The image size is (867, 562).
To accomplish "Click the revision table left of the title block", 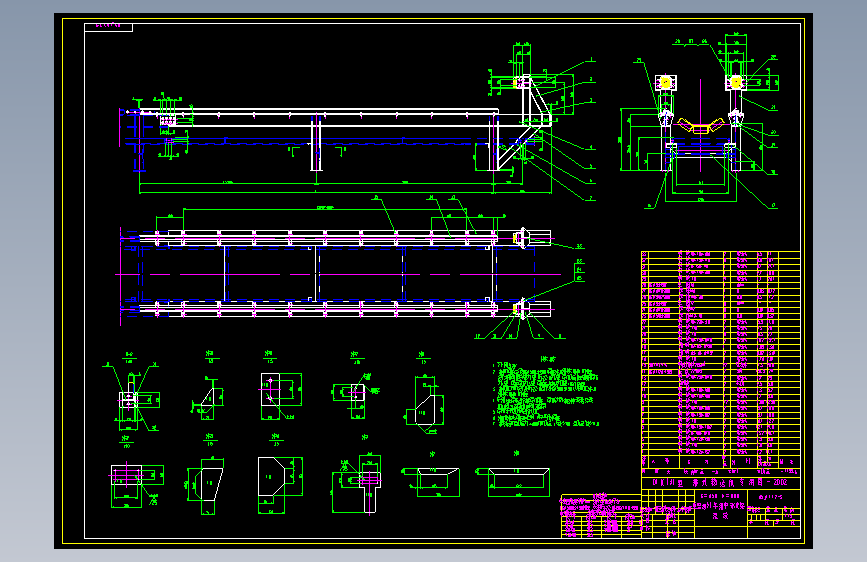I will [600, 516].
